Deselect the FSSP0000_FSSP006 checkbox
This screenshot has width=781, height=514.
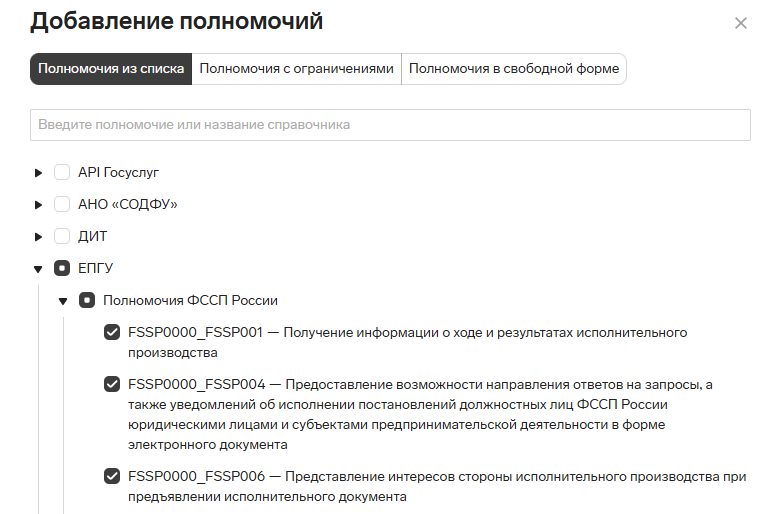point(112,476)
